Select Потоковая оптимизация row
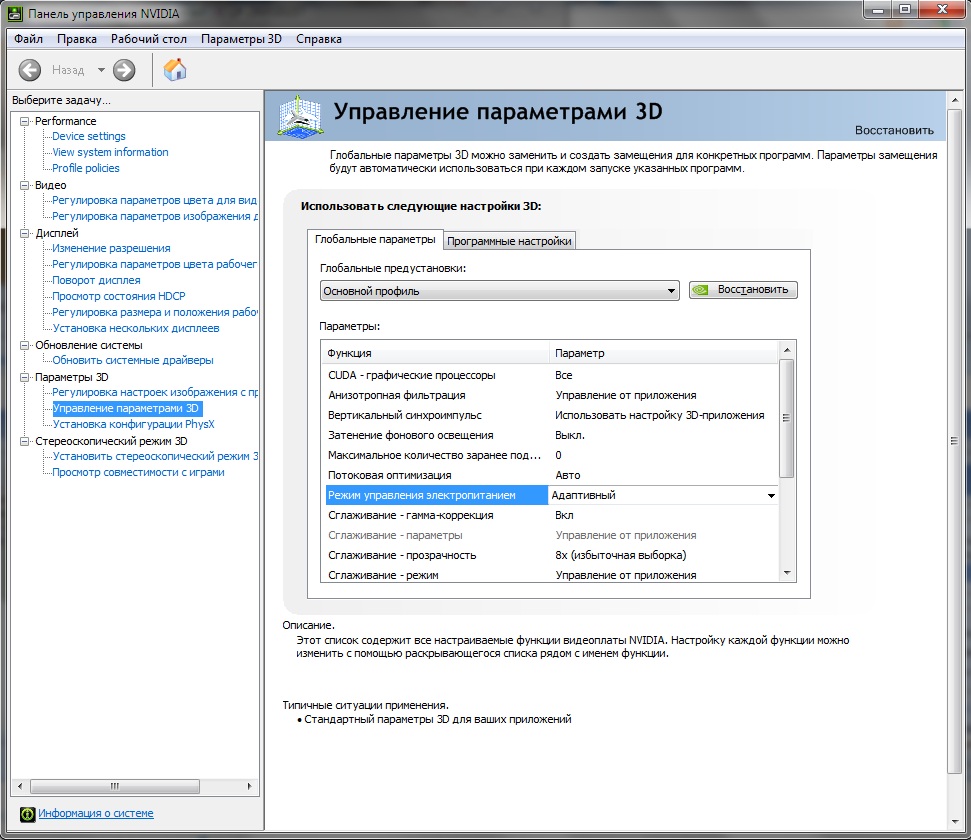Screen dimensions: 971x840 (551, 475)
